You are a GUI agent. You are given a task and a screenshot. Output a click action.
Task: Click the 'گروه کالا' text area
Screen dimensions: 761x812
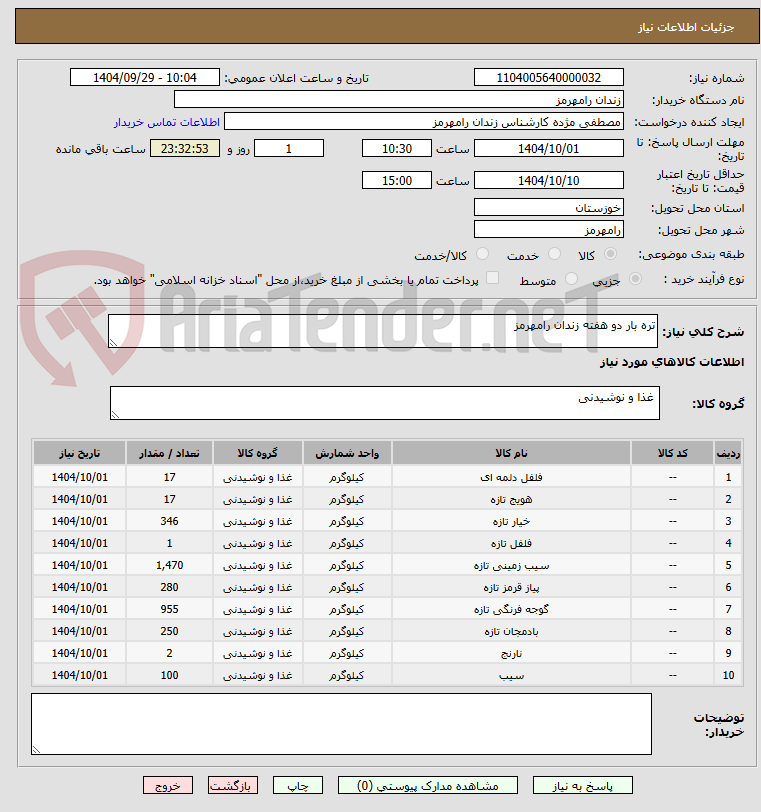click(x=383, y=403)
